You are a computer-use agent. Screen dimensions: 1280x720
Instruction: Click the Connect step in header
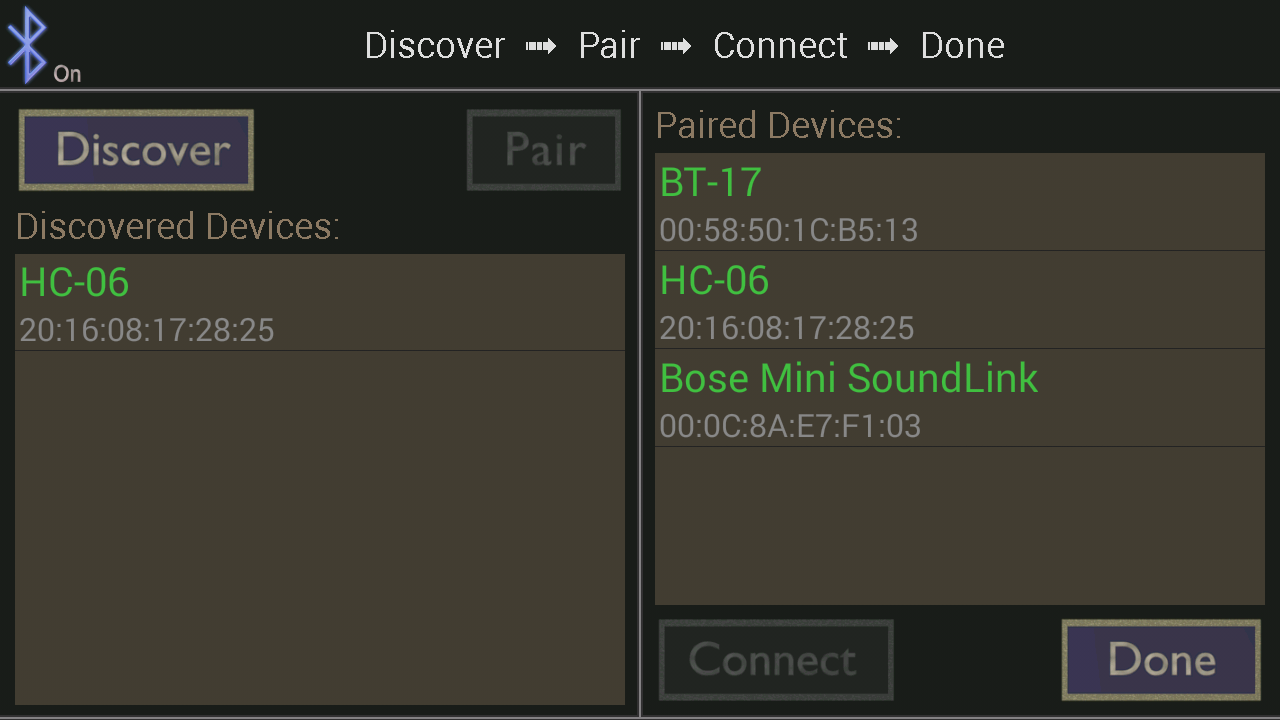tap(780, 46)
